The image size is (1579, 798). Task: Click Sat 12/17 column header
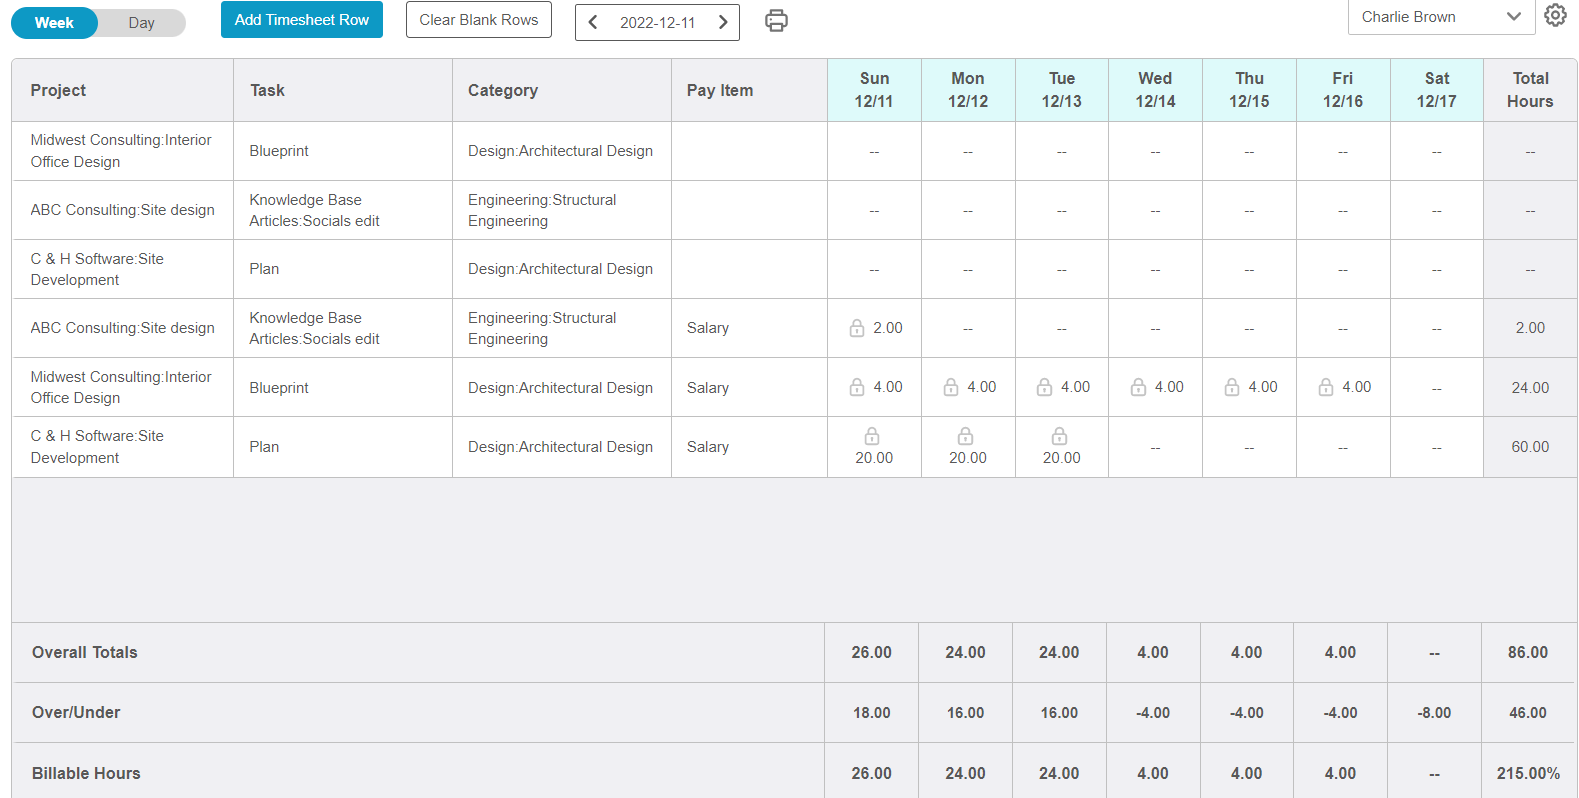pyautogui.click(x=1436, y=90)
